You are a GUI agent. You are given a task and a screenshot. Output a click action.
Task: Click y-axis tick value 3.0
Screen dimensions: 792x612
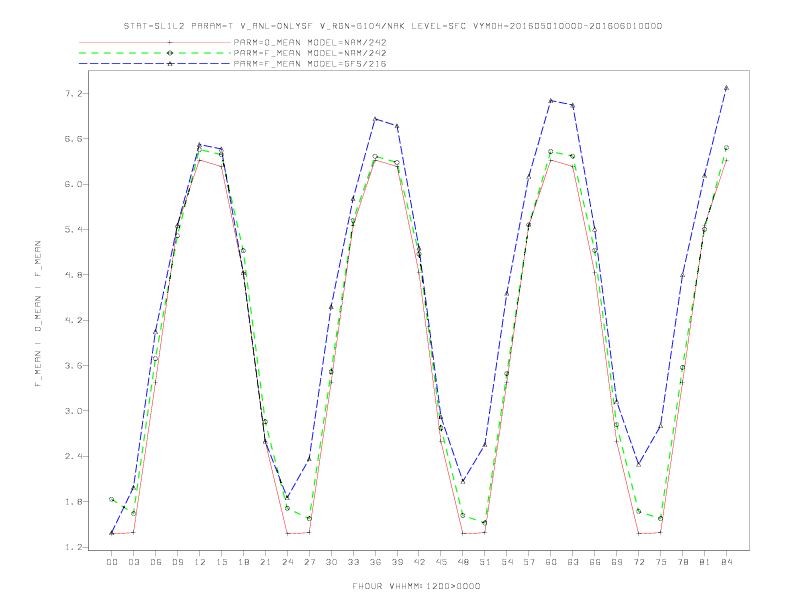click(72, 411)
